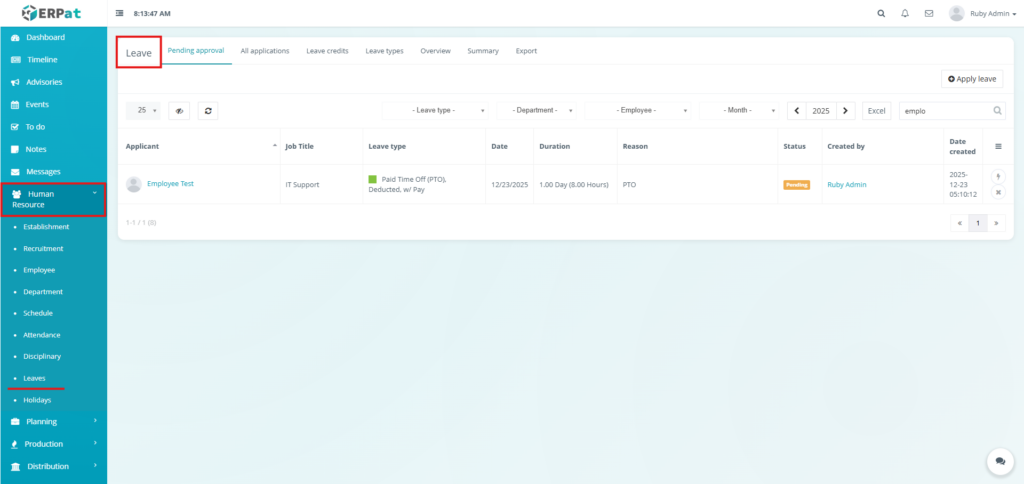The width and height of the screenshot is (1024, 484).
Task: Open the notifications bell icon
Action: (x=905, y=14)
